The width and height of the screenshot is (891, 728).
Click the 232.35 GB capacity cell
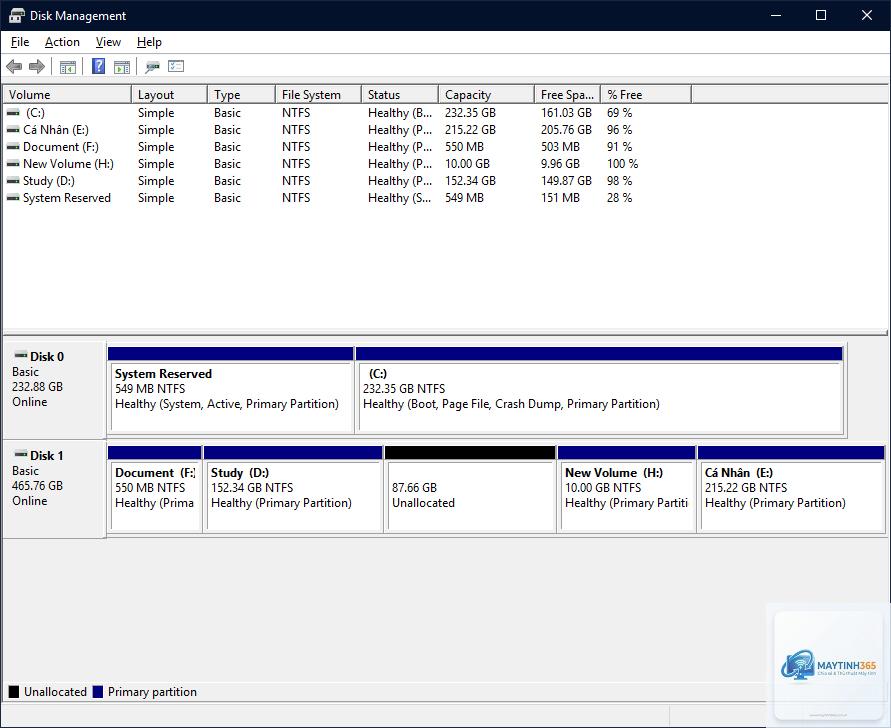[470, 113]
